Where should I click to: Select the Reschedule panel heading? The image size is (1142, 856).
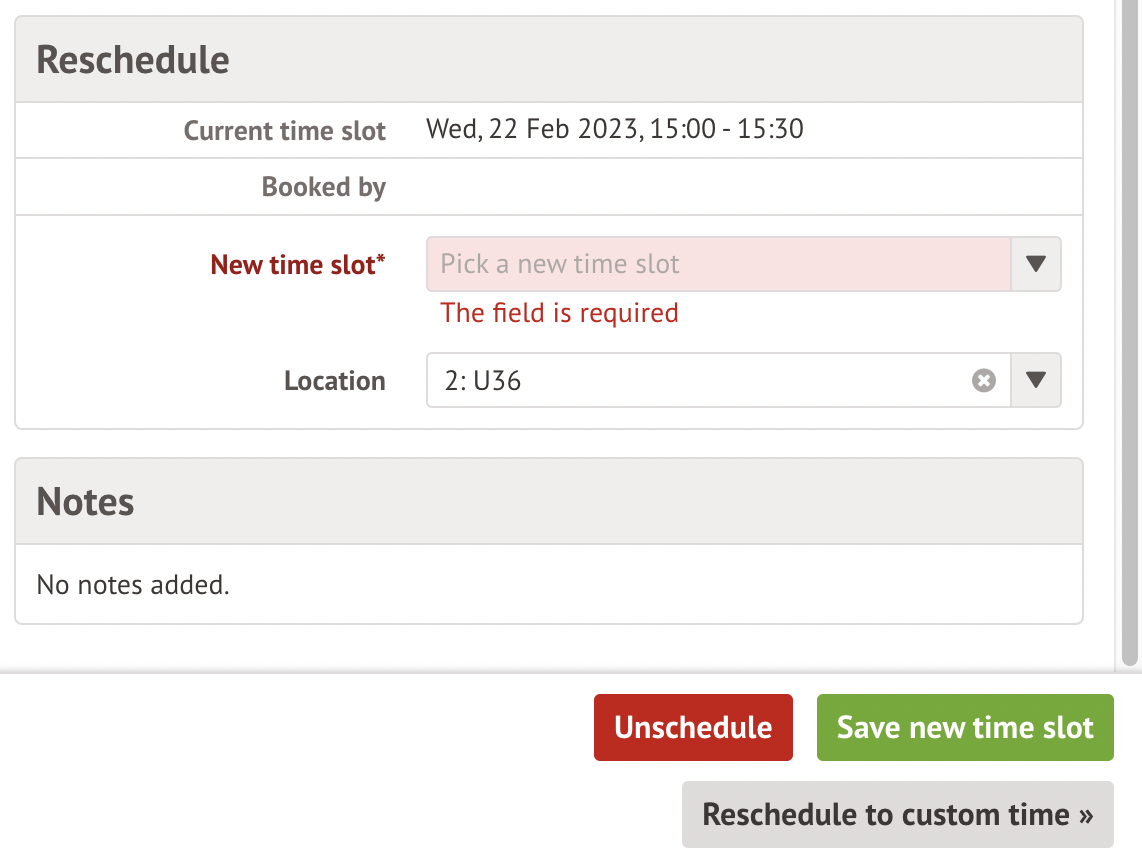pos(133,60)
